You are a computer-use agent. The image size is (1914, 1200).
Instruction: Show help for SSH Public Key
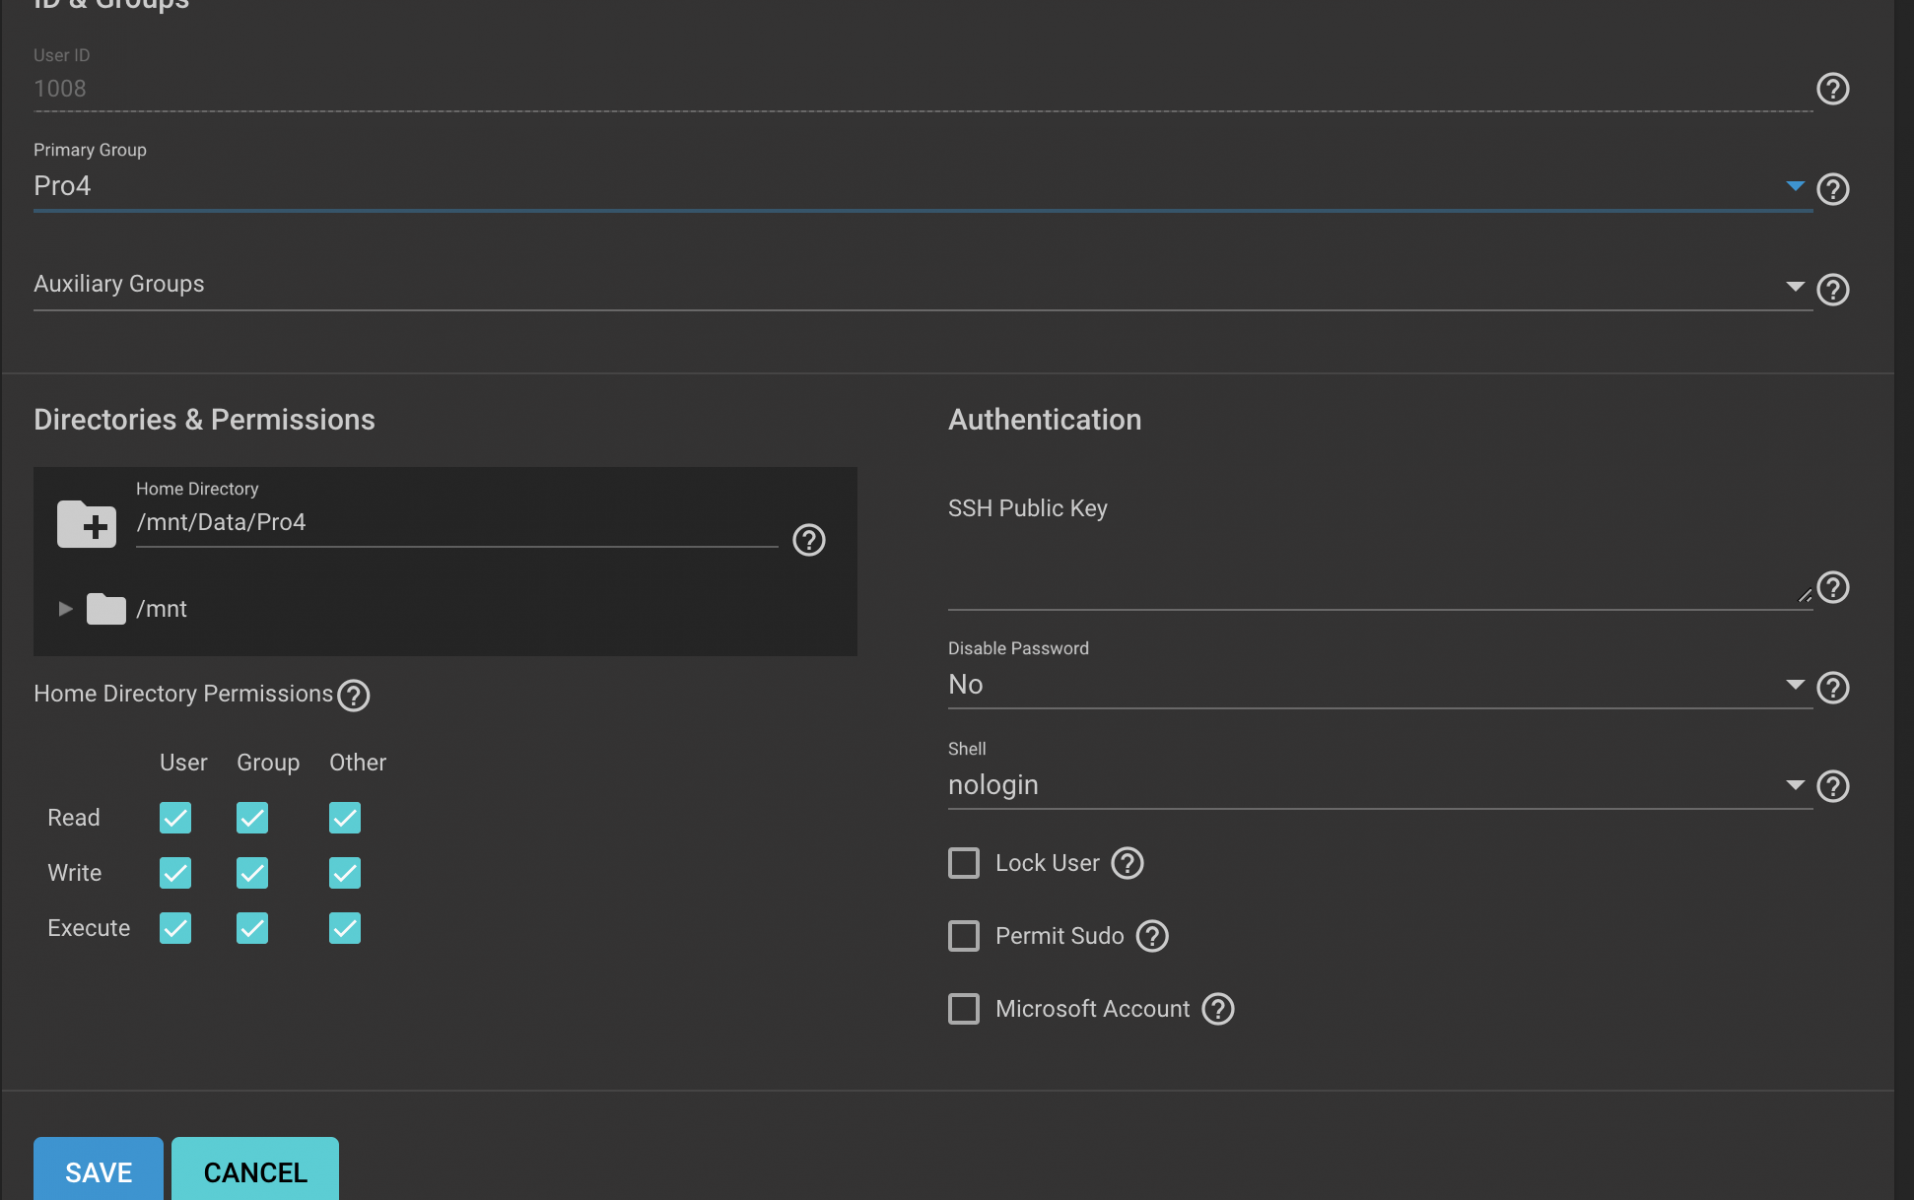pyautogui.click(x=1832, y=587)
